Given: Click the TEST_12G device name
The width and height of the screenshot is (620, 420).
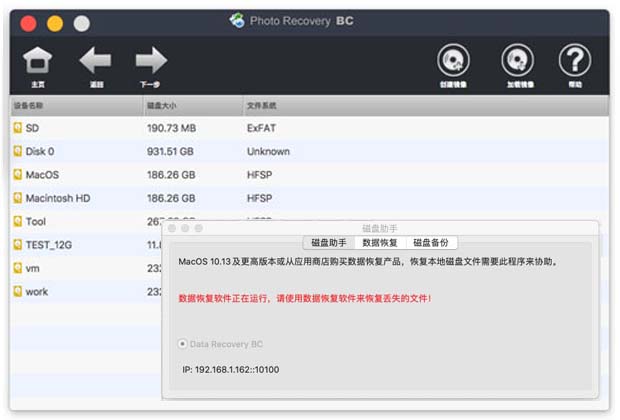Looking at the screenshot, I should 49,245.
